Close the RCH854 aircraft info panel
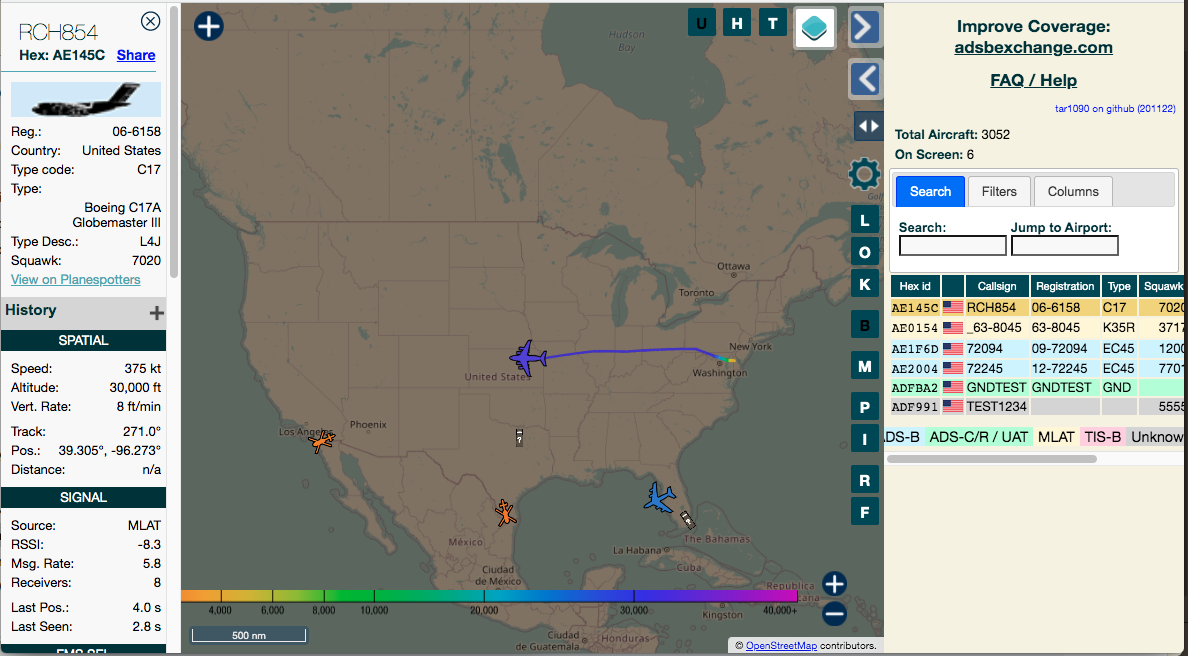 coord(151,21)
